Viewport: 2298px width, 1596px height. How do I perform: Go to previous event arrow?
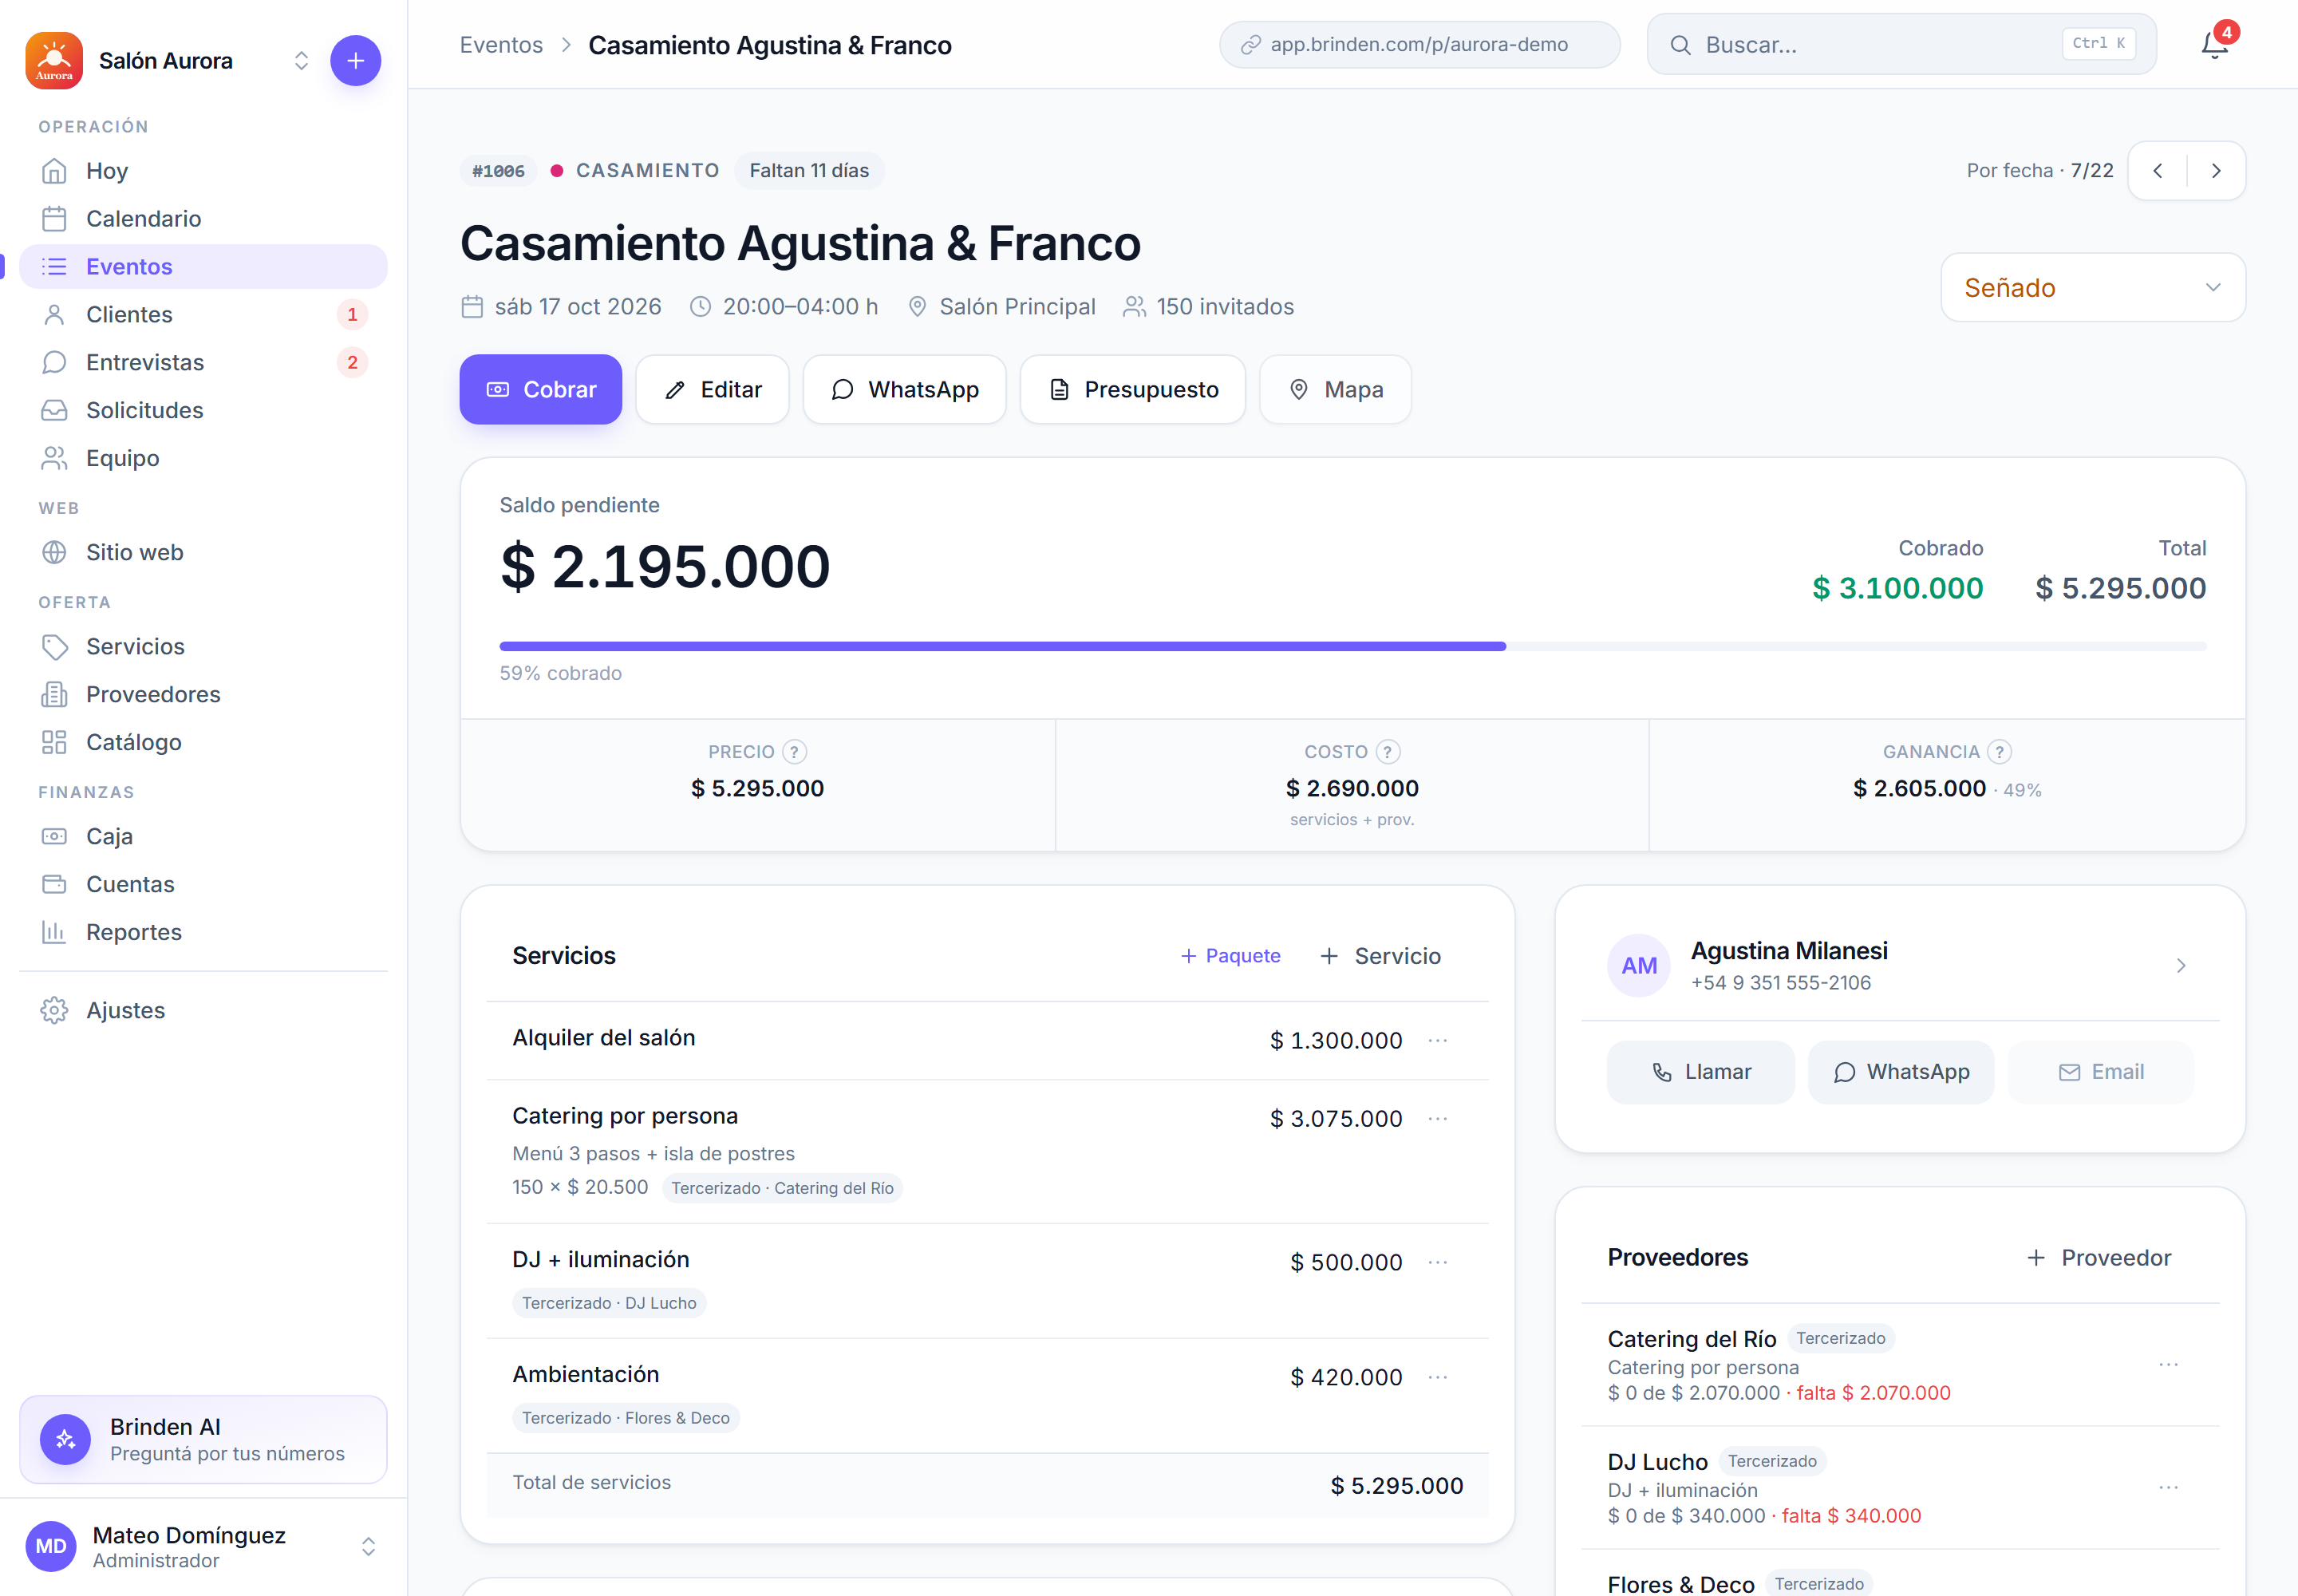tap(2158, 171)
